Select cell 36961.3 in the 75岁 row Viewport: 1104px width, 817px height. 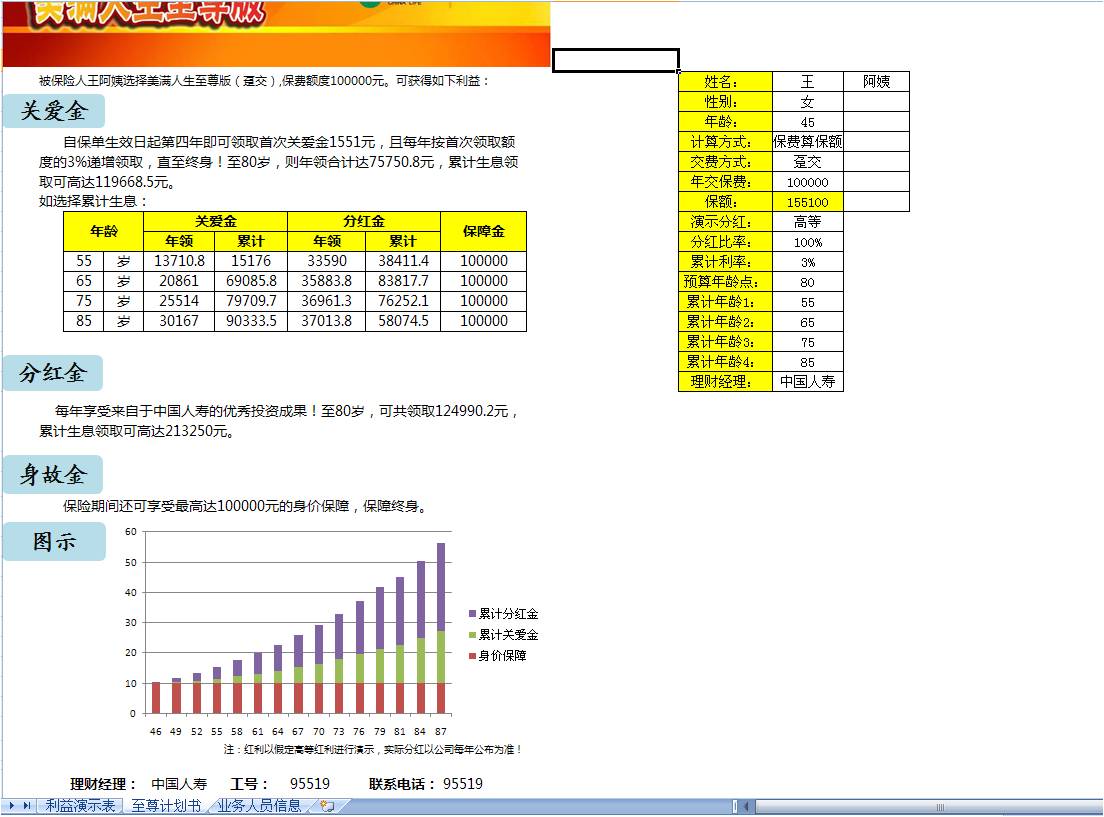[x=327, y=301]
